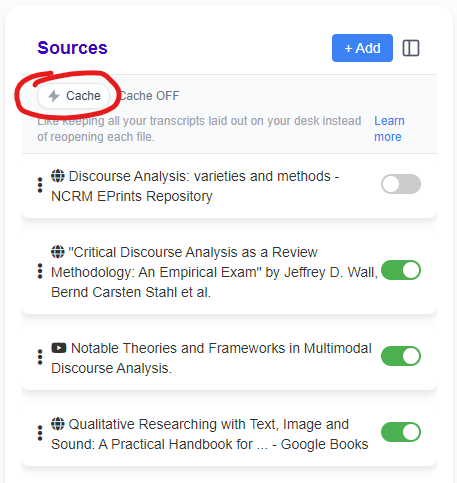This screenshot has width=457, height=483.
Task: Click the lightning bolt Cache icon
Action: tap(54, 96)
